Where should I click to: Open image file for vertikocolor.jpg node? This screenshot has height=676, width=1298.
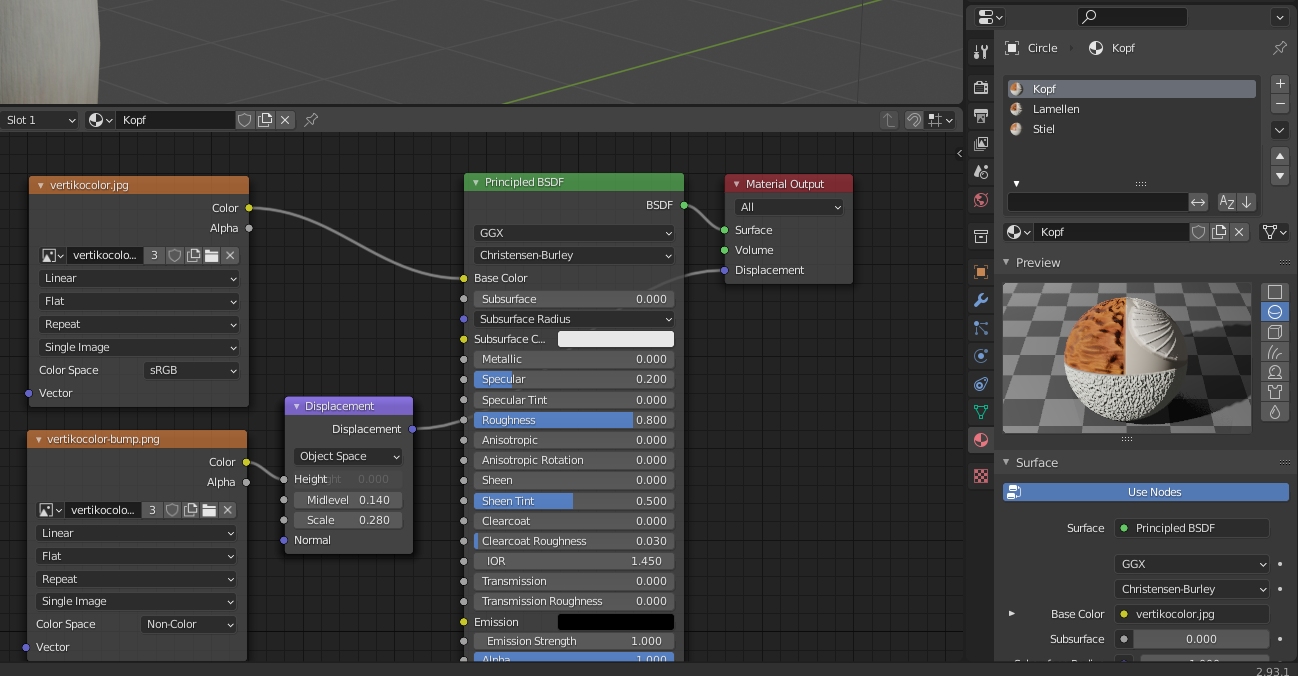click(212, 256)
